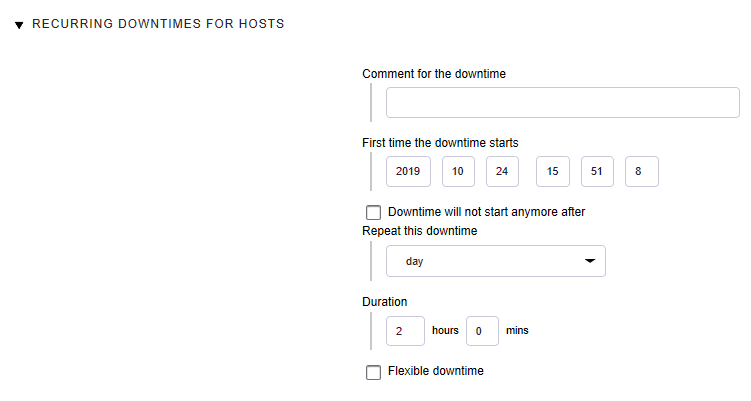Click the 'First time the downtime starts' label
Image resolution: width=751 pixels, height=401 pixels.
point(440,143)
